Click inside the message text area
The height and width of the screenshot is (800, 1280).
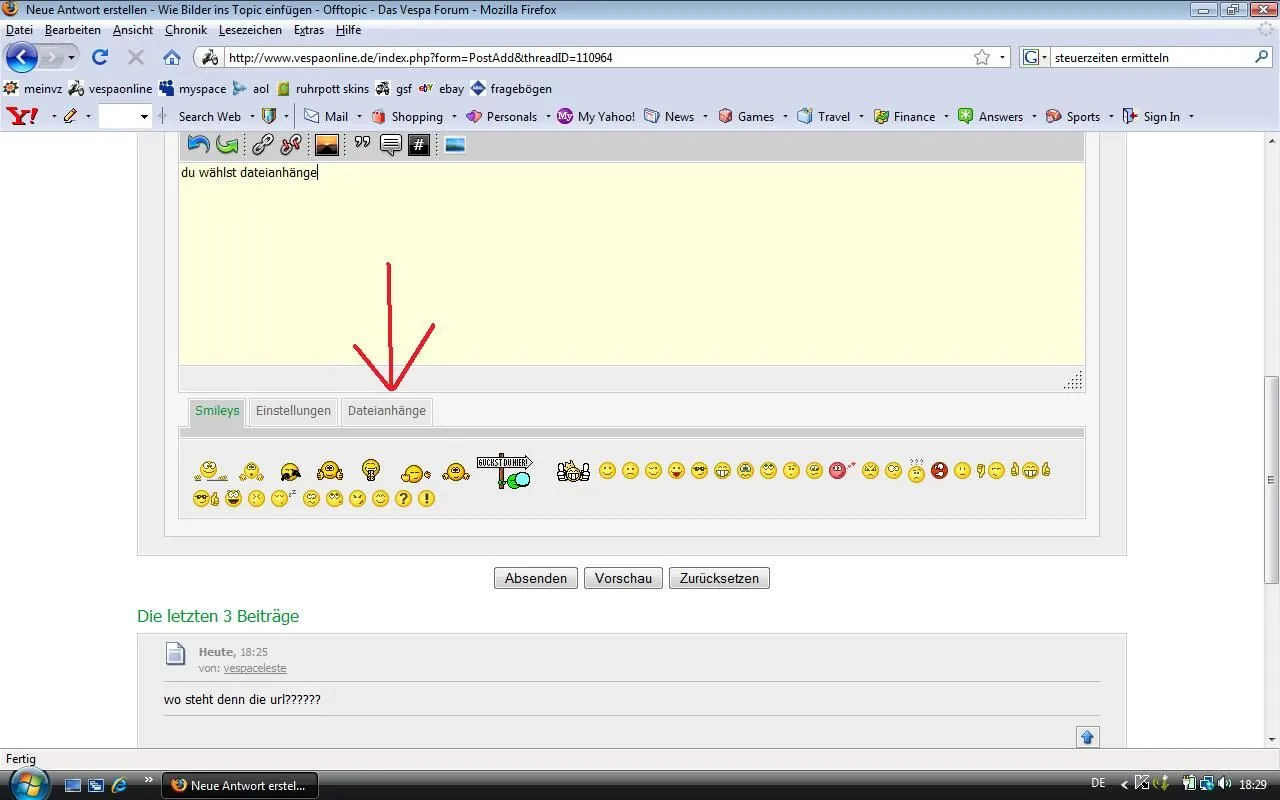coord(630,270)
